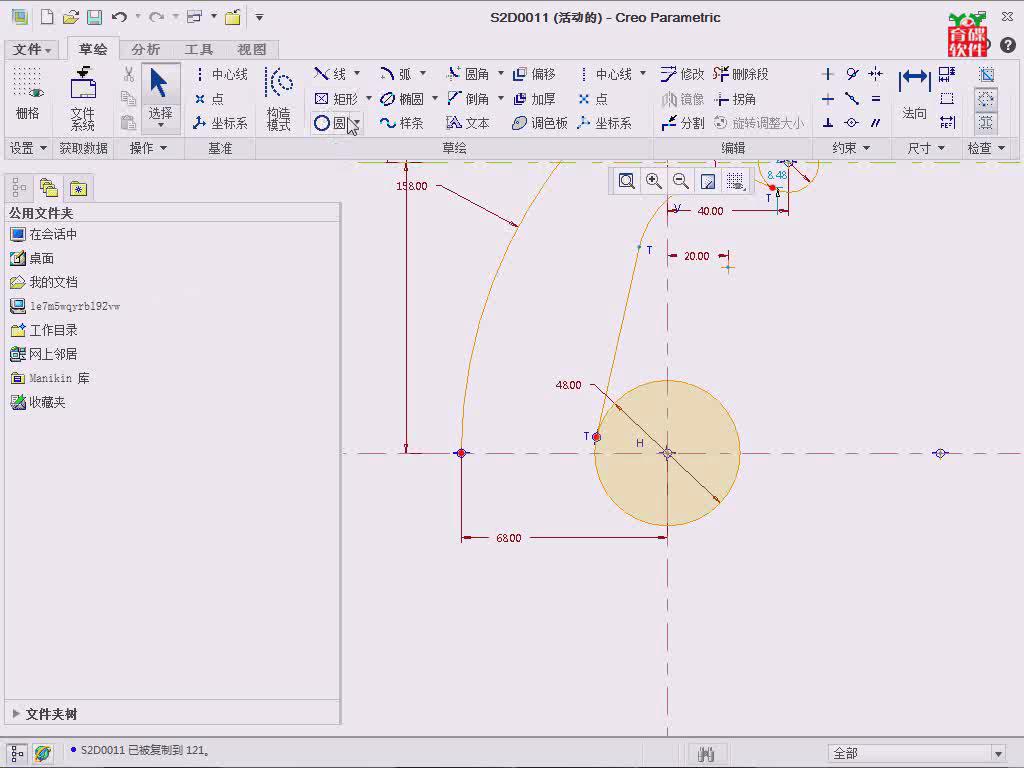Save the sketch with the floppy disk icon
The image size is (1024, 768).
(x=94, y=17)
